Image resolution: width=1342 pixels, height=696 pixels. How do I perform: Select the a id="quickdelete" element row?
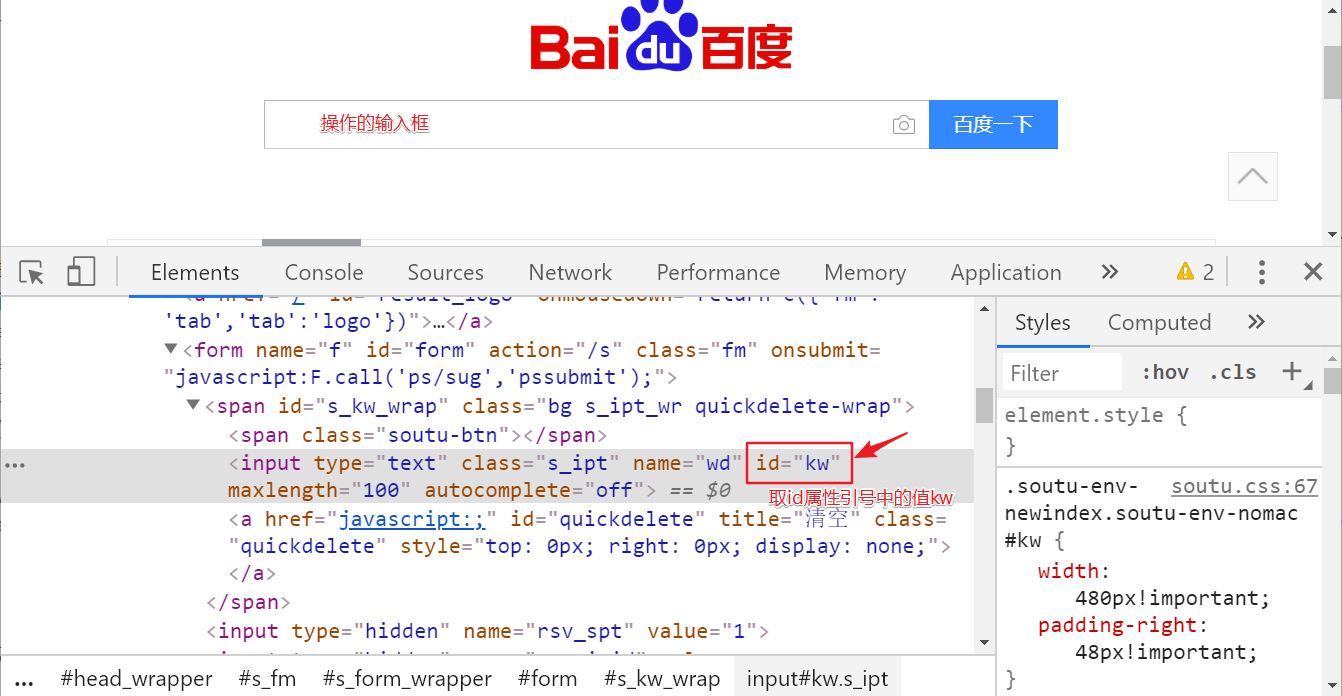coord(487,546)
